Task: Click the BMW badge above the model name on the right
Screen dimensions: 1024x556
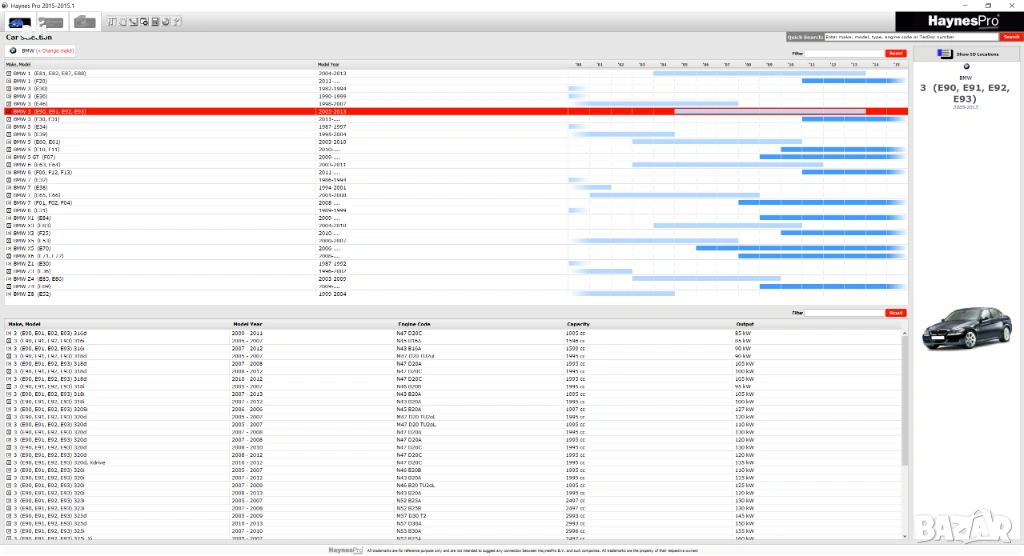Action: [x=966, y=67]
